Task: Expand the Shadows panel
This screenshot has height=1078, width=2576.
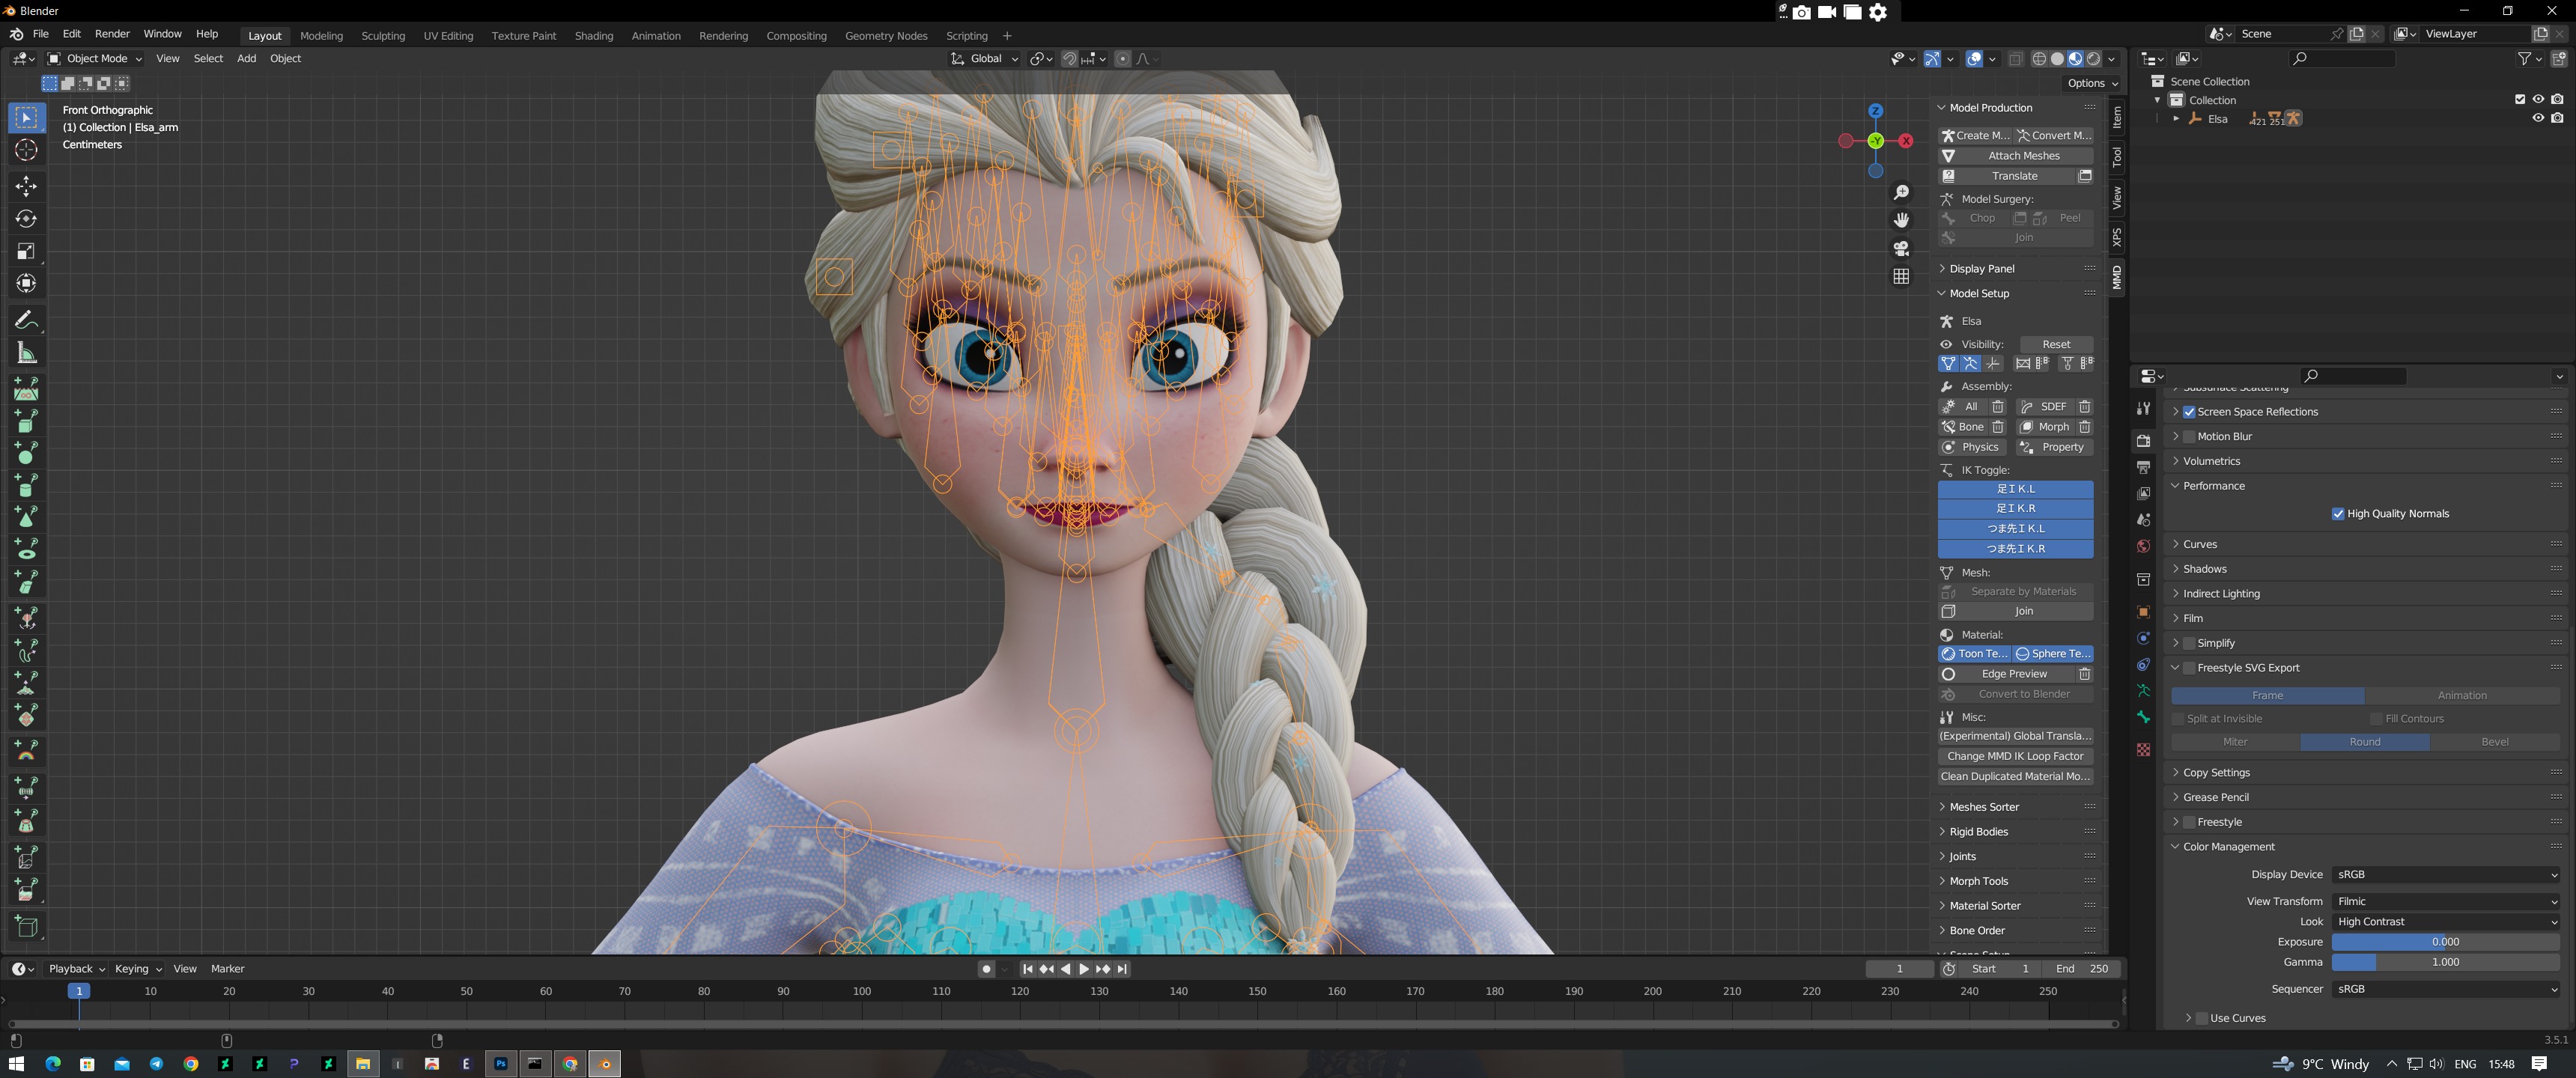Action: click(x=2205, y=569)
